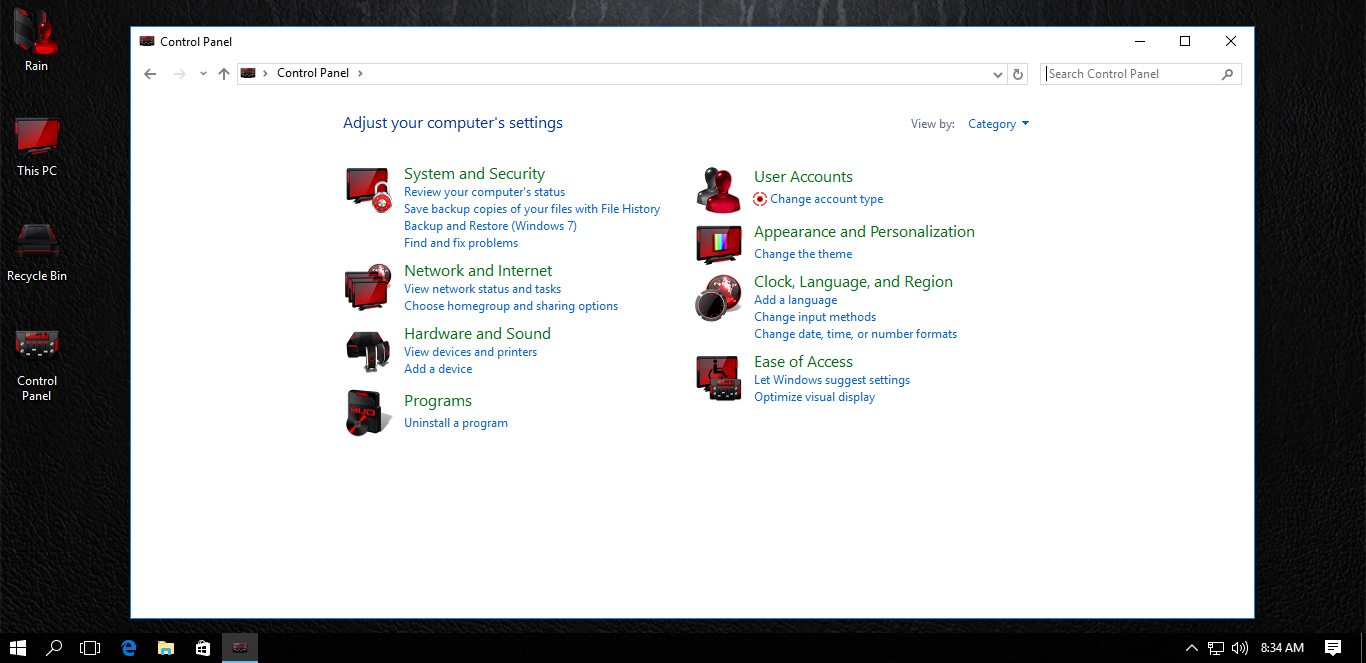Open View devices and printers

(x=470, y=352)
